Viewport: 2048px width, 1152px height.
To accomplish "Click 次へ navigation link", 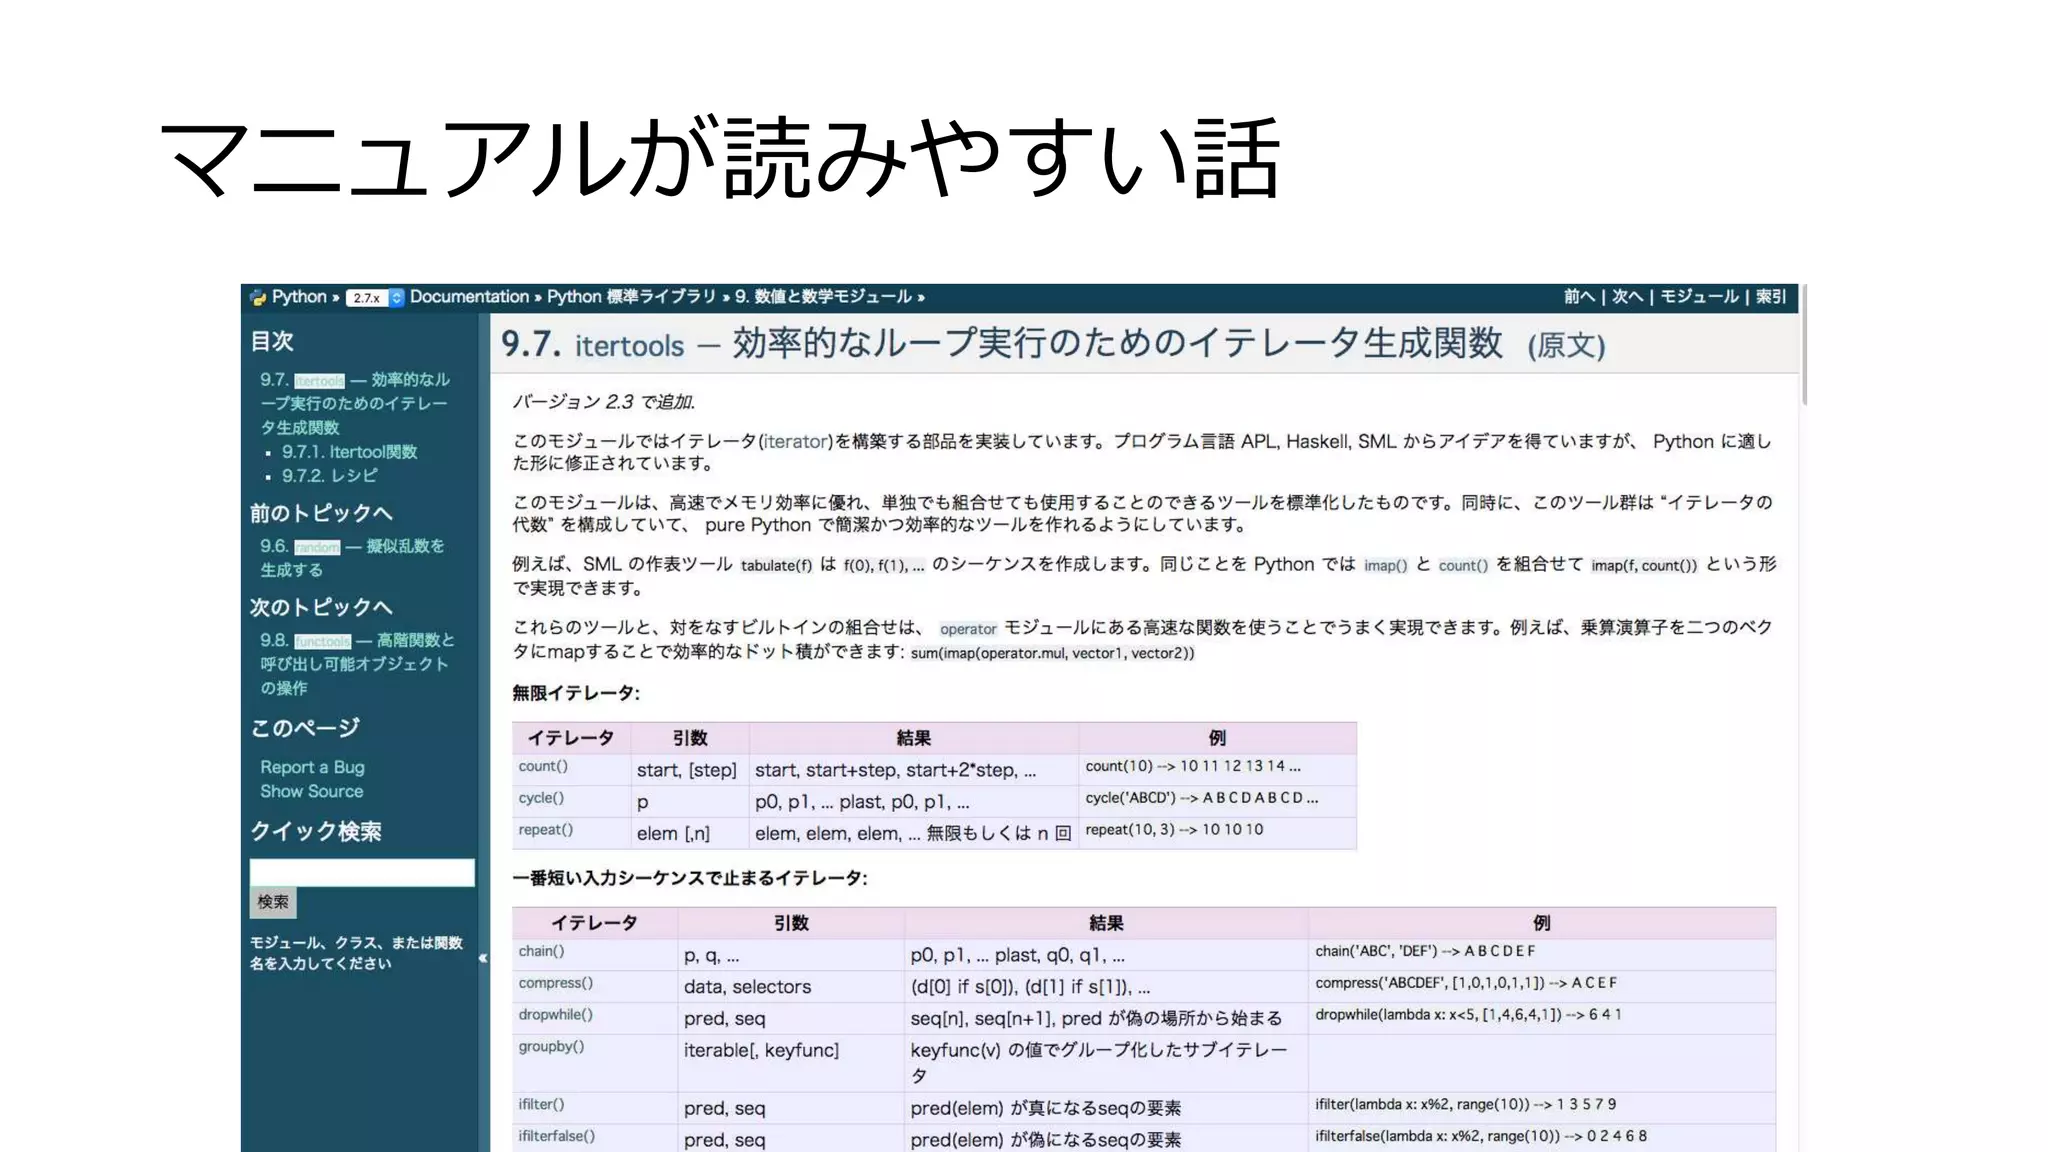I will click(1627, 297).
